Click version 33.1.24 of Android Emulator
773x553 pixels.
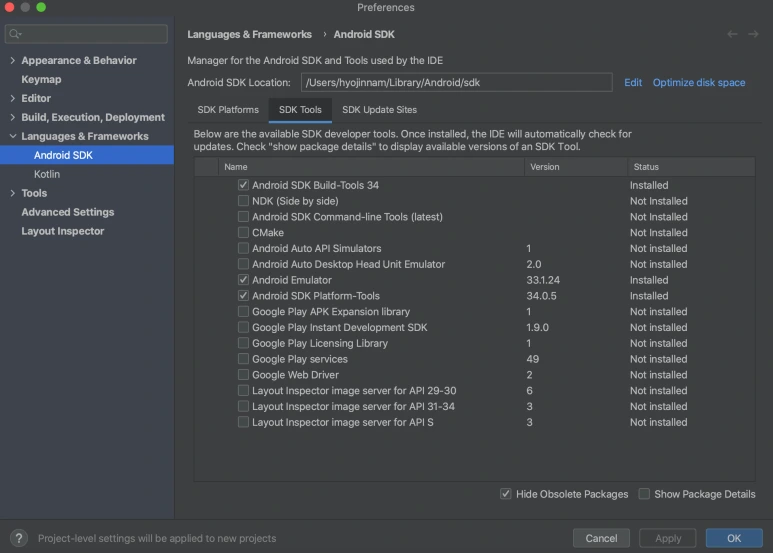(543, 280)
